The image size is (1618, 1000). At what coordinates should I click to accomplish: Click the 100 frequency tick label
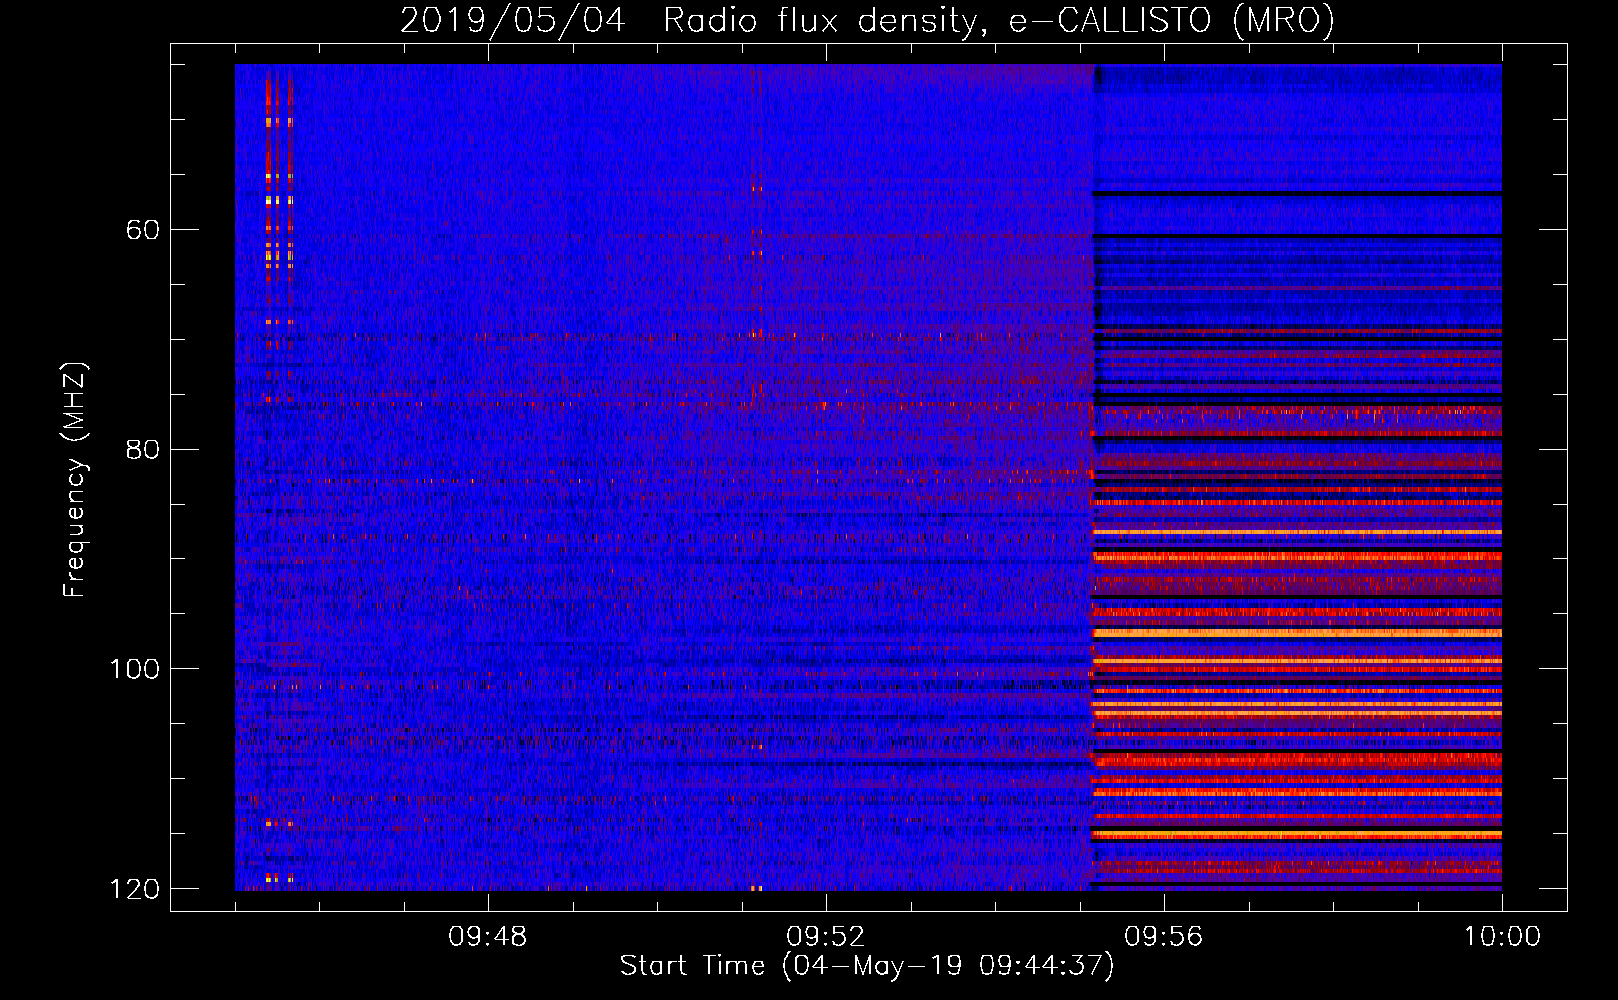tap(135, 668)
